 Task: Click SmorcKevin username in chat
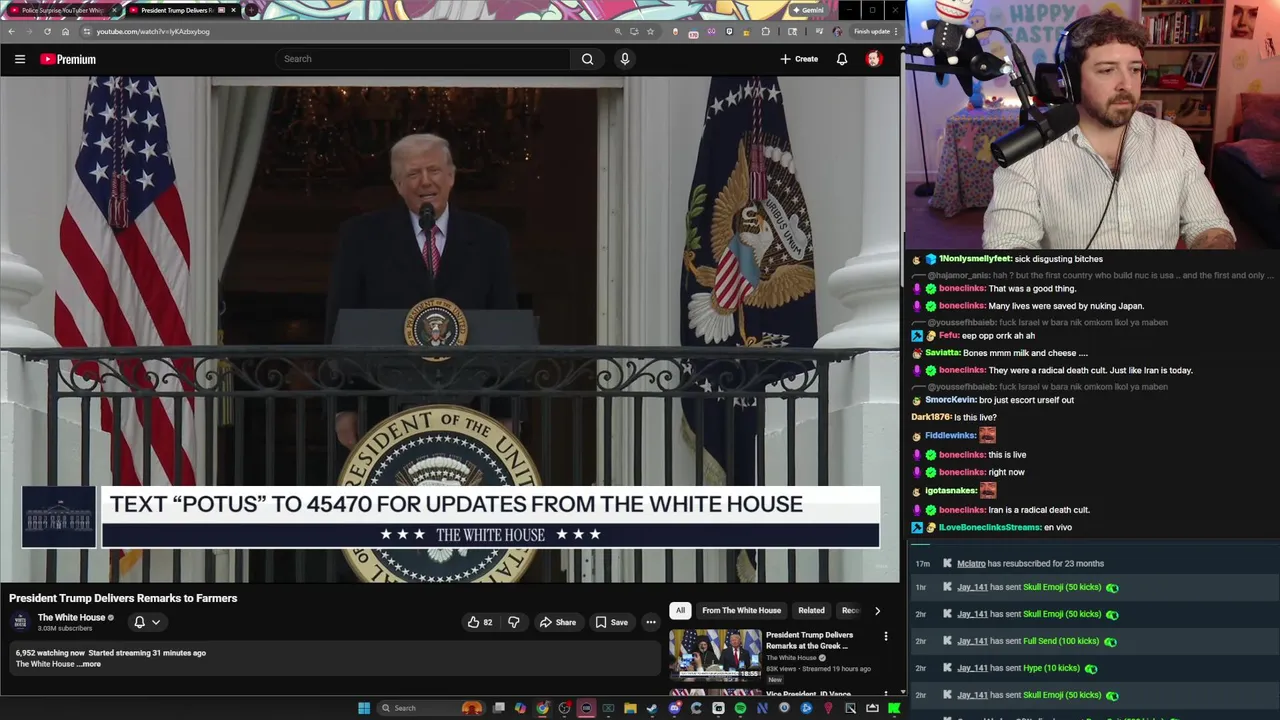click(950, 400)
